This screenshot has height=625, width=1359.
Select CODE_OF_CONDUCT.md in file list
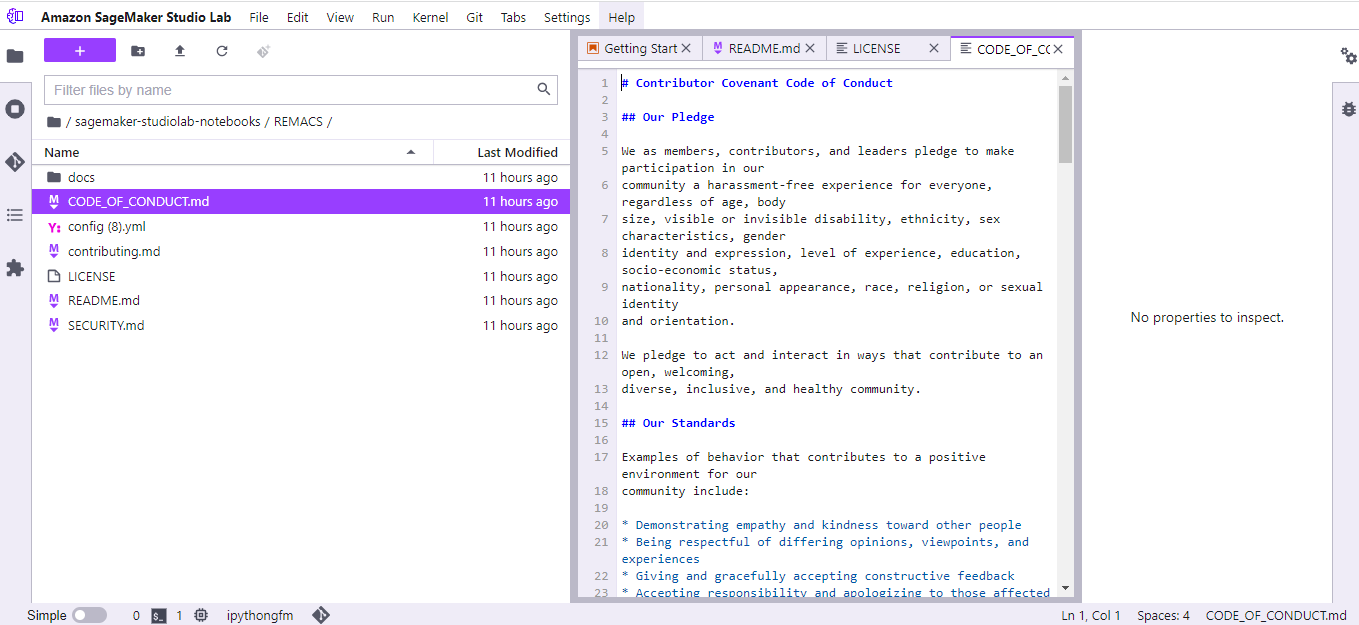tap(301, 202)
